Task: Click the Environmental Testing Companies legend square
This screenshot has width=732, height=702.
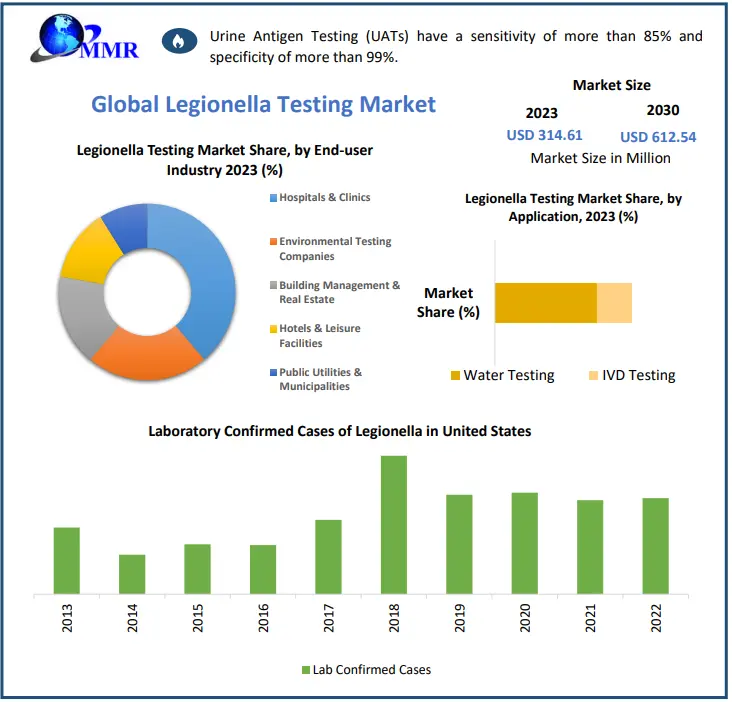Action: point(273,242)
